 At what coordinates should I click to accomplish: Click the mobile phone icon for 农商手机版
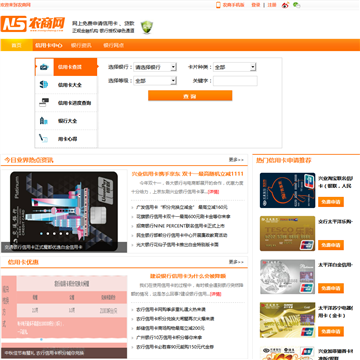tap(219, 5)
